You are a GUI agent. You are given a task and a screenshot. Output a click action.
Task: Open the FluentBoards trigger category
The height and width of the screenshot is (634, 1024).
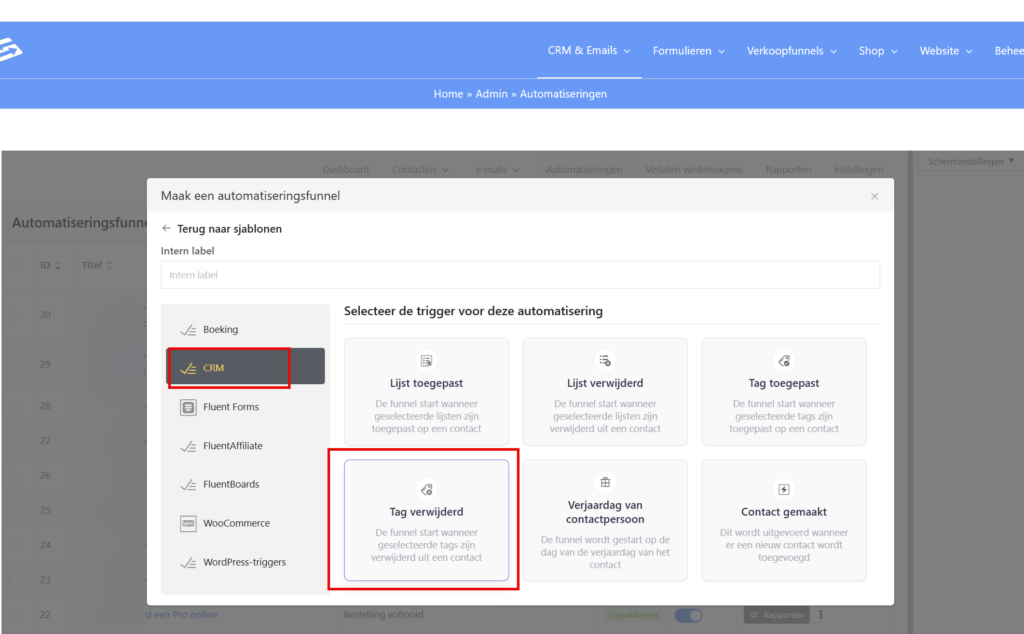[x=230, y=485]
